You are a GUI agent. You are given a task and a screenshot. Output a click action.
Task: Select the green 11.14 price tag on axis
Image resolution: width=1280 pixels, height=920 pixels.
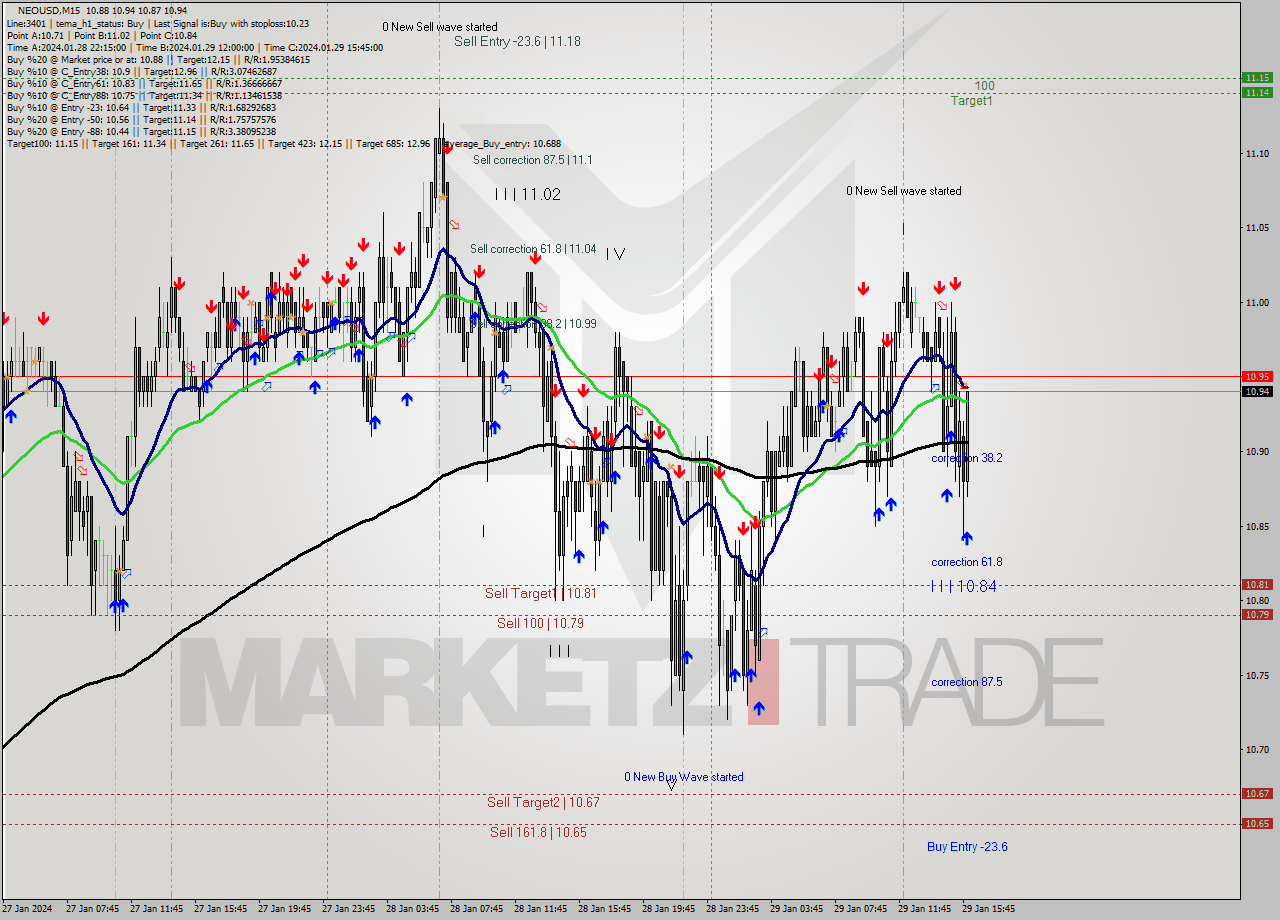coord(1257,92)
